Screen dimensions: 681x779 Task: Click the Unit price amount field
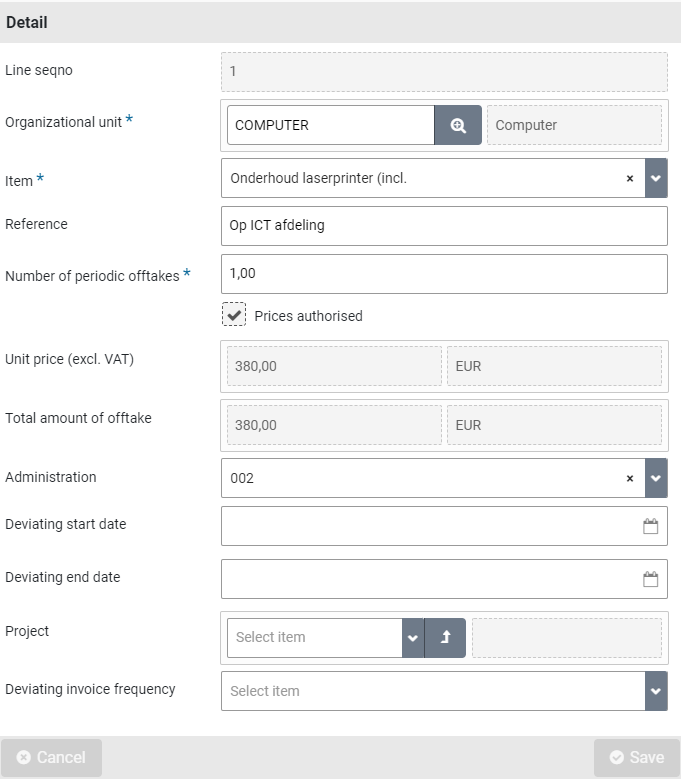pos(334,366)
